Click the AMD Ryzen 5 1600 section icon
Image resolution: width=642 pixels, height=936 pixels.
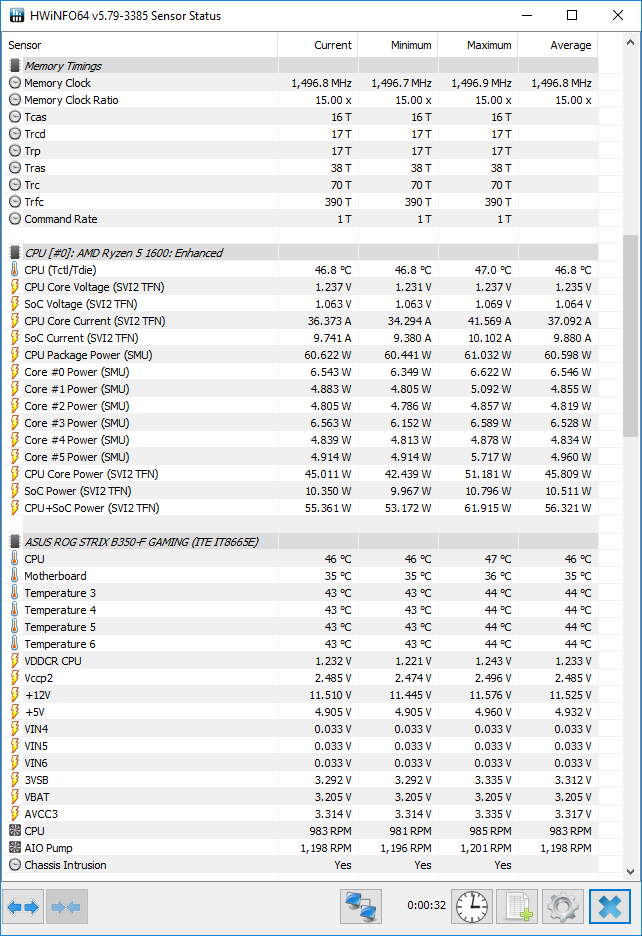(x=15, y=253)
